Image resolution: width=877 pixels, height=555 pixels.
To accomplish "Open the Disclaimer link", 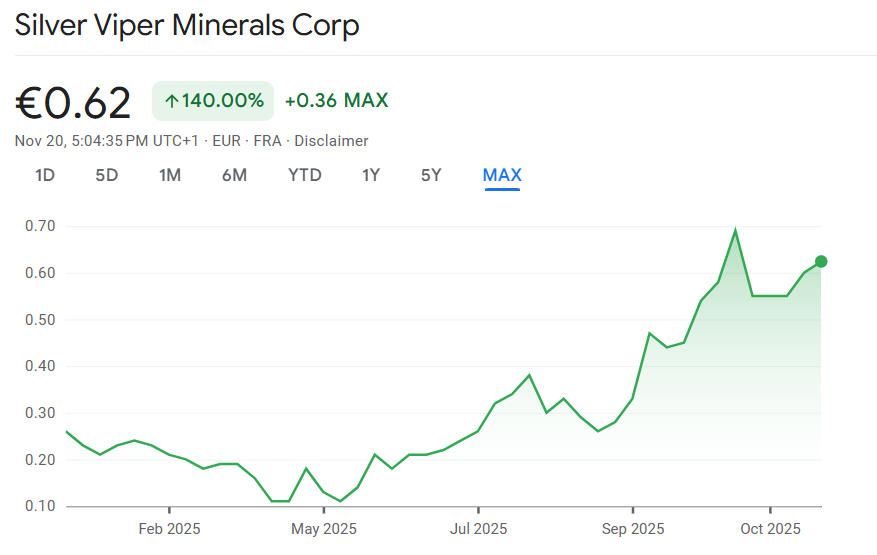I will click(x=331, y=141).
